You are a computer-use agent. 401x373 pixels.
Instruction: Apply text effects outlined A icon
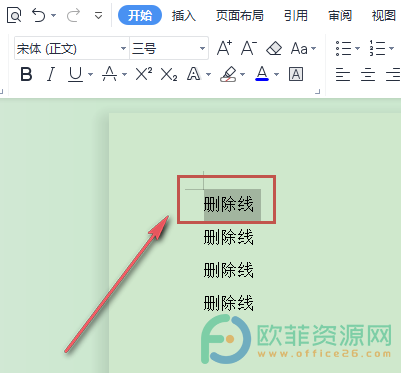(194, 74)
